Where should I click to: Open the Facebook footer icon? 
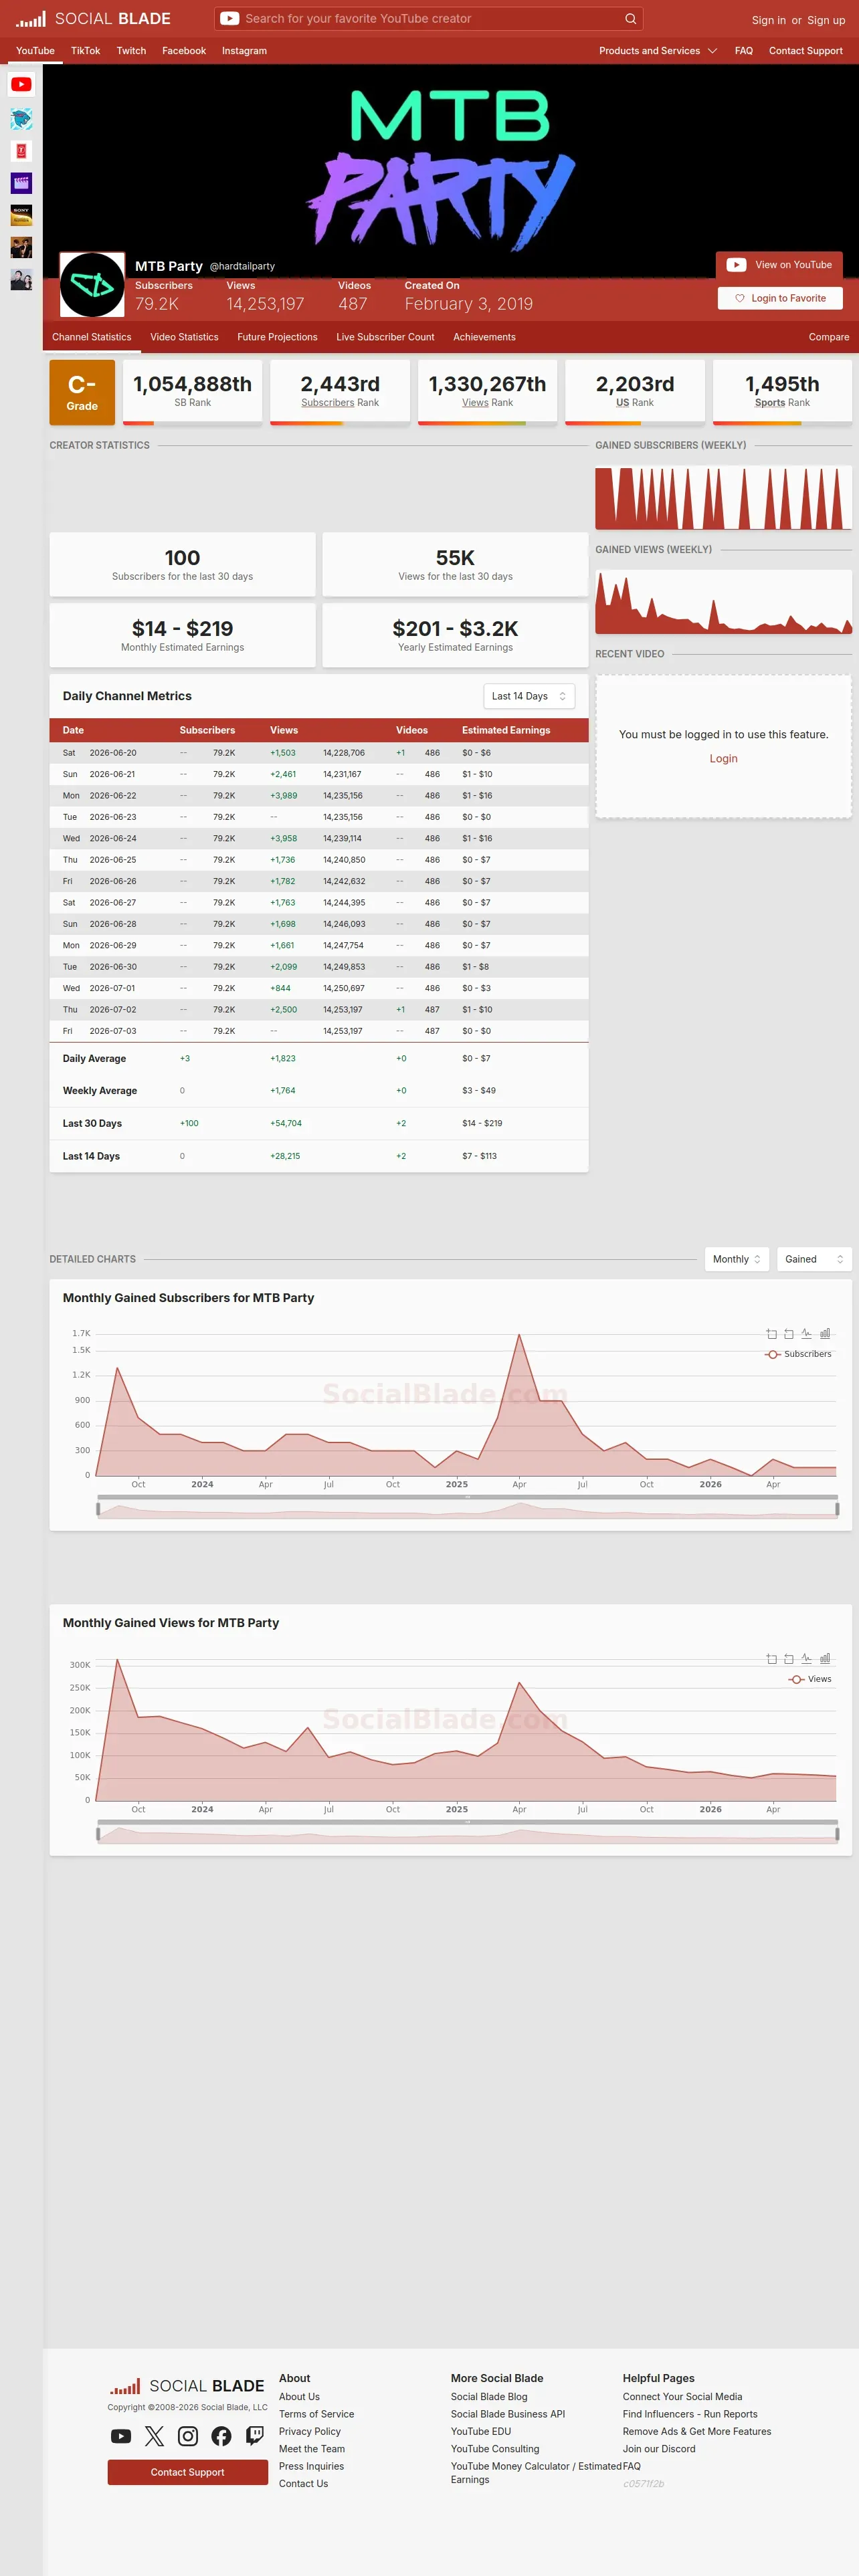221,2436
